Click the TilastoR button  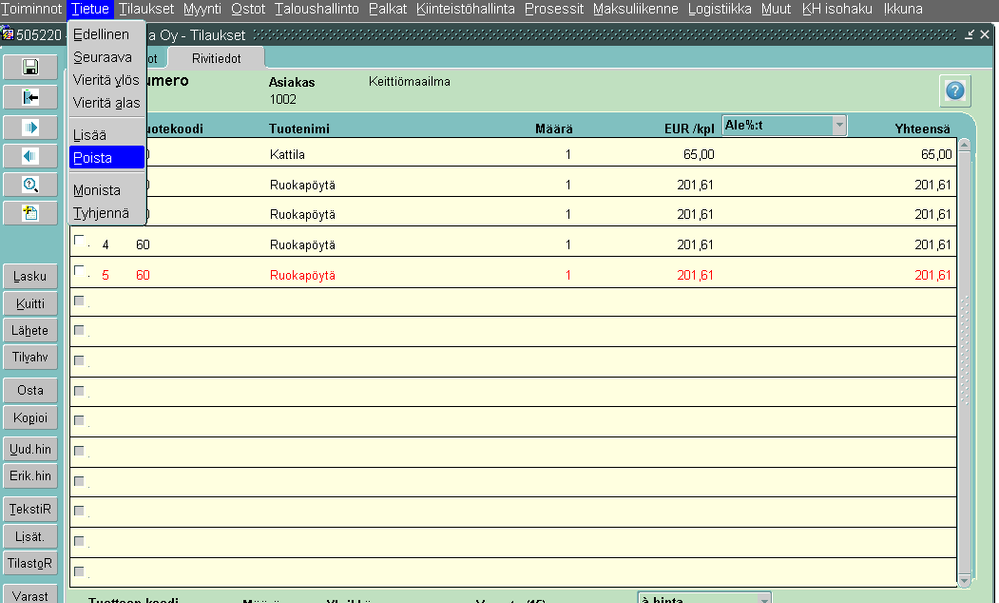pos(30,563)
